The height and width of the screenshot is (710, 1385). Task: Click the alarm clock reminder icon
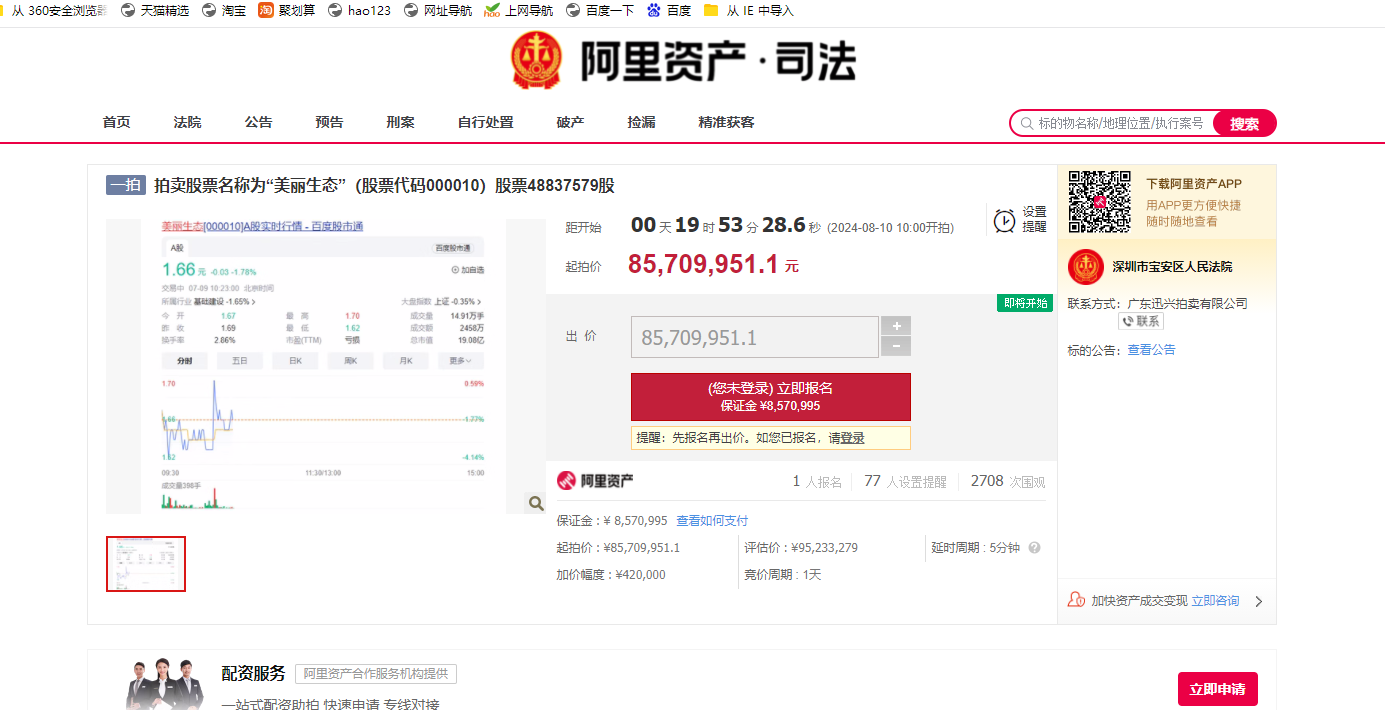coord(1004,219)
